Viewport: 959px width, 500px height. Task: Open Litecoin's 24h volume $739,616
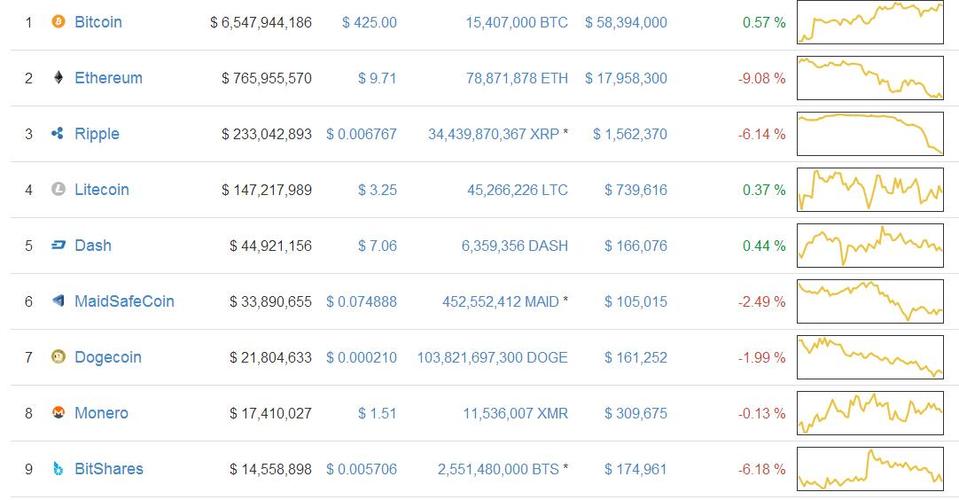pyautogui.click(x=635, y=190)
